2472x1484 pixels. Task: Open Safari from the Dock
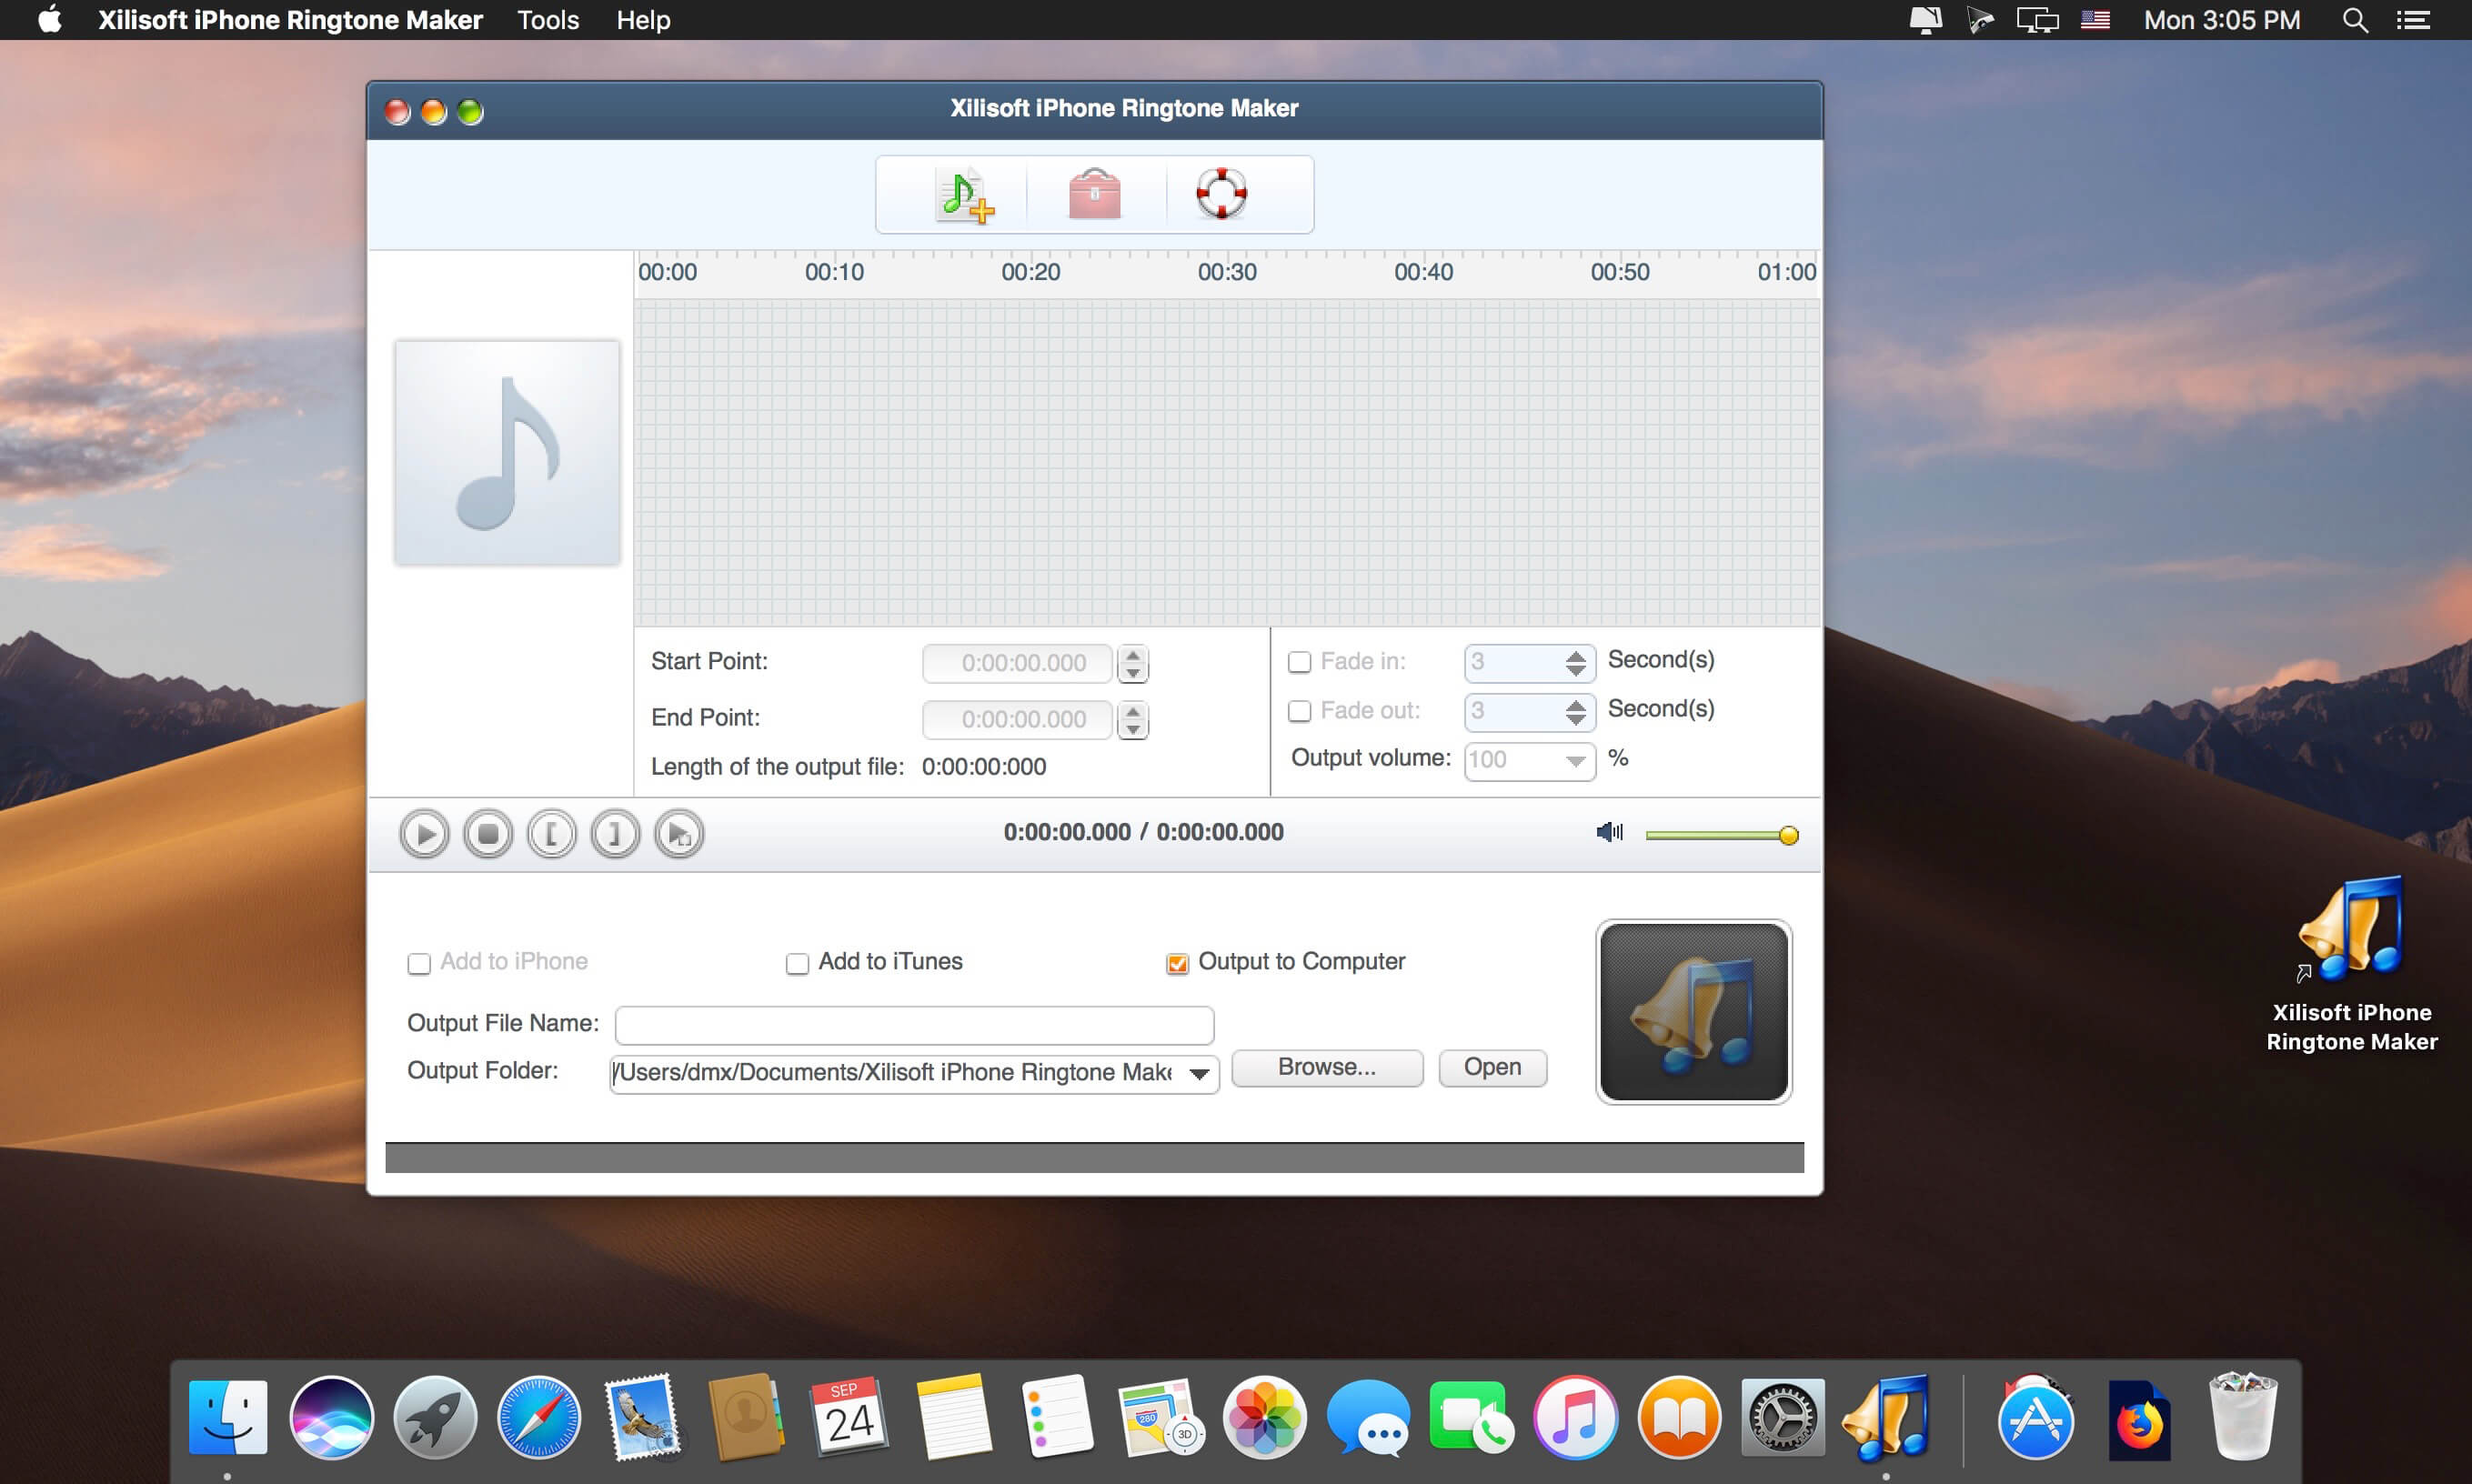point(539,1418)
